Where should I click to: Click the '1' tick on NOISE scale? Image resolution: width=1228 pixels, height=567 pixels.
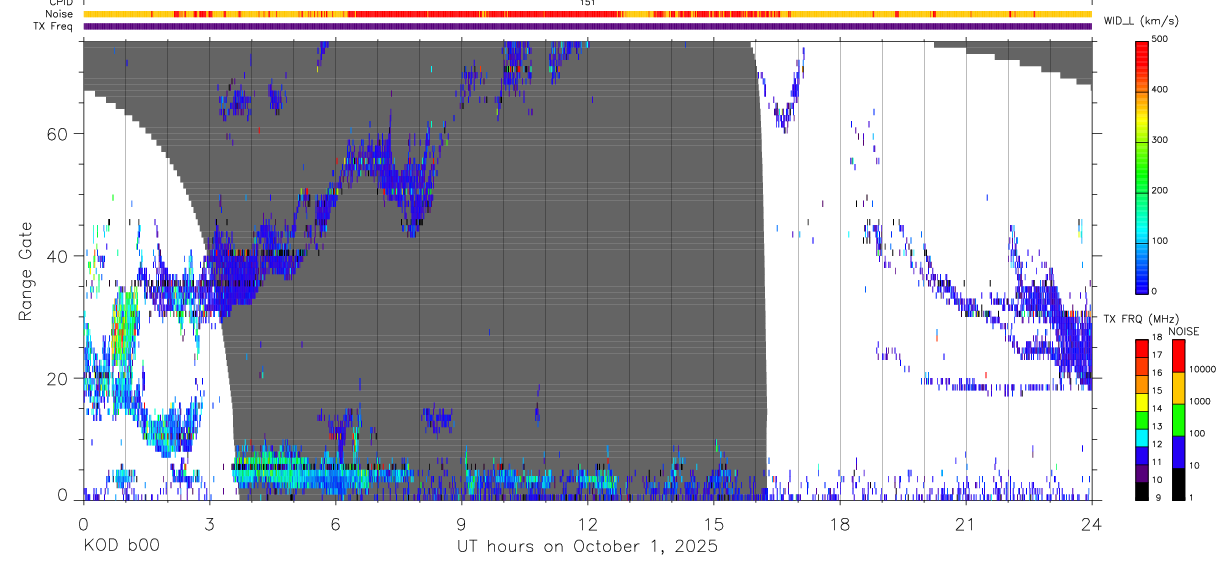tap(1192, 497)
